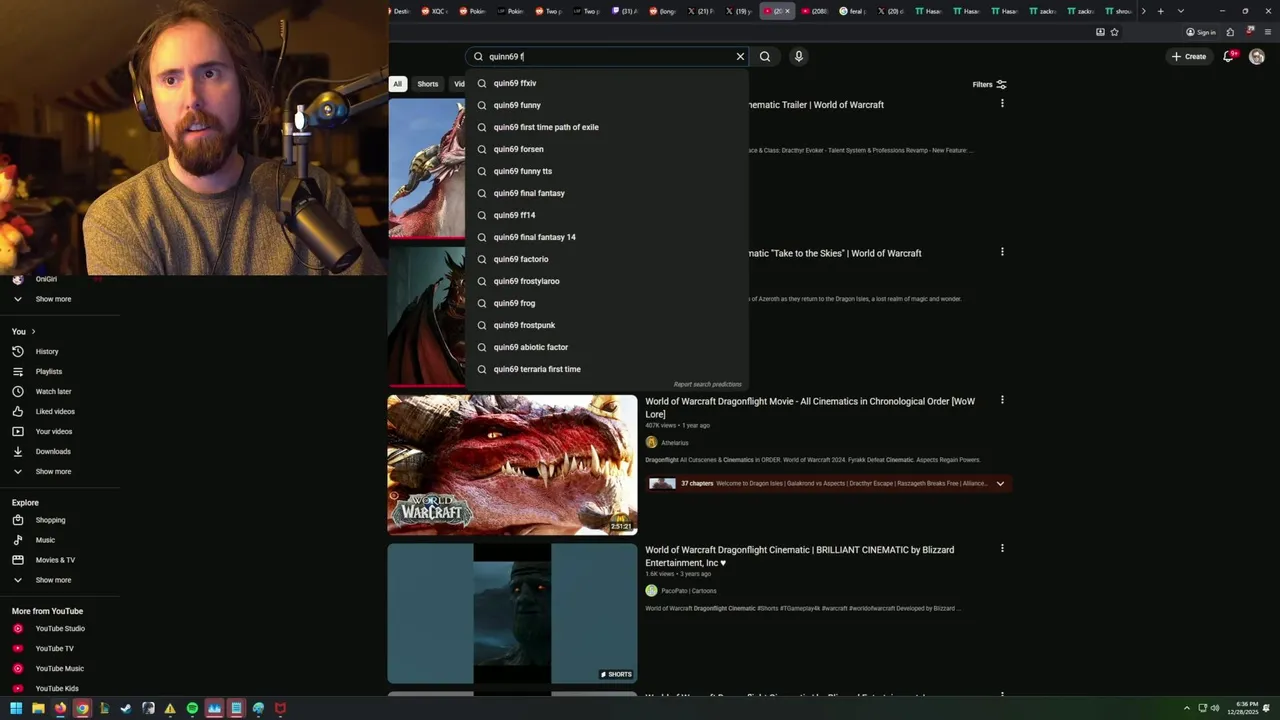The height and width of the screenshot is (720, 1280).
Task: Open YouTube notifications bell
Action: (1229, 57)
